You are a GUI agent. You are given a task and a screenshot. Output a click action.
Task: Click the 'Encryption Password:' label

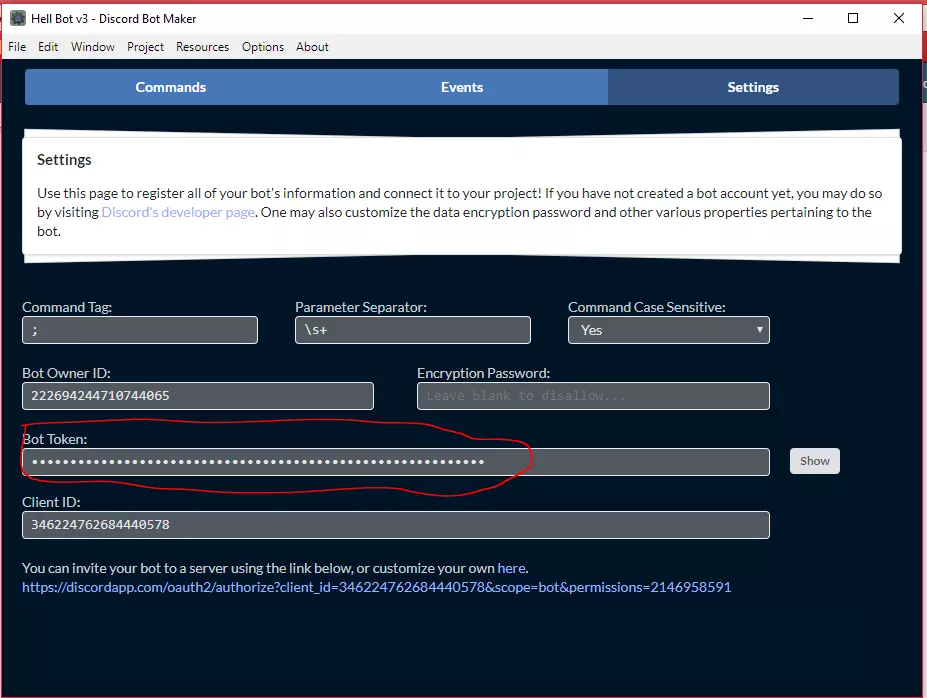(x=484, y=373)
